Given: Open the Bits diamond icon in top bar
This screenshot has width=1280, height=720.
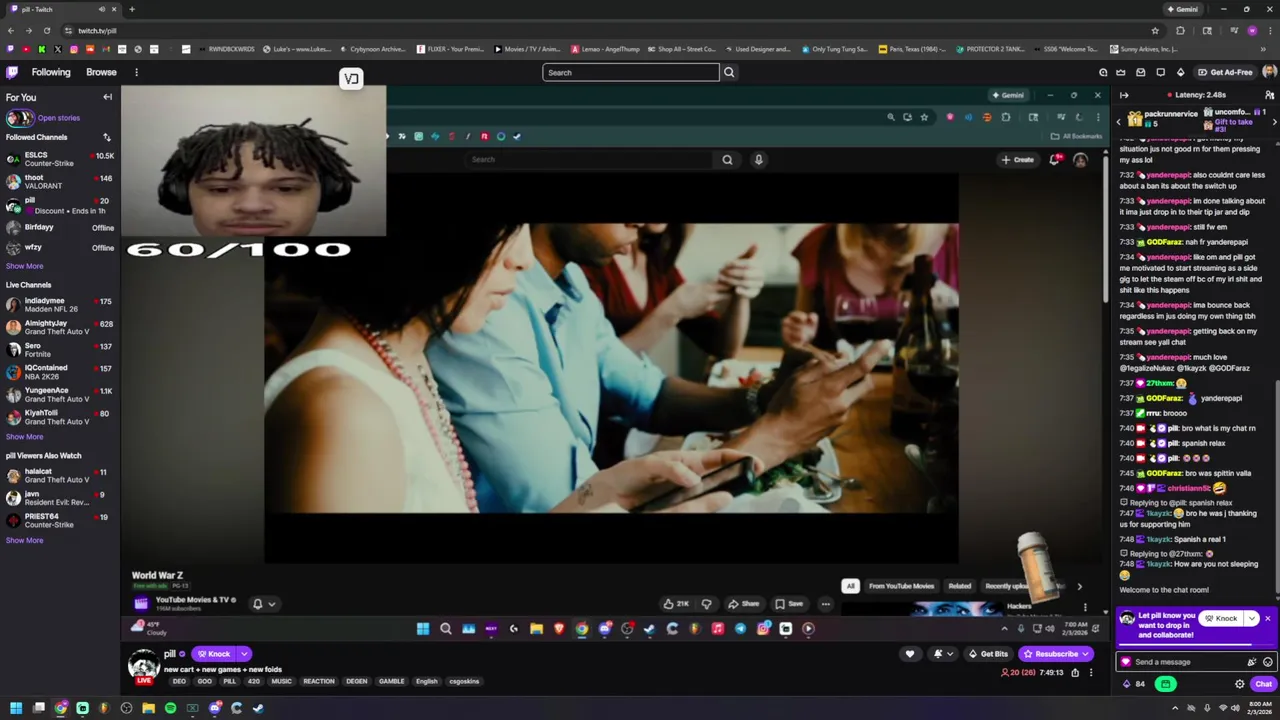Looking at the screenshot, I should click(1180, 72).
